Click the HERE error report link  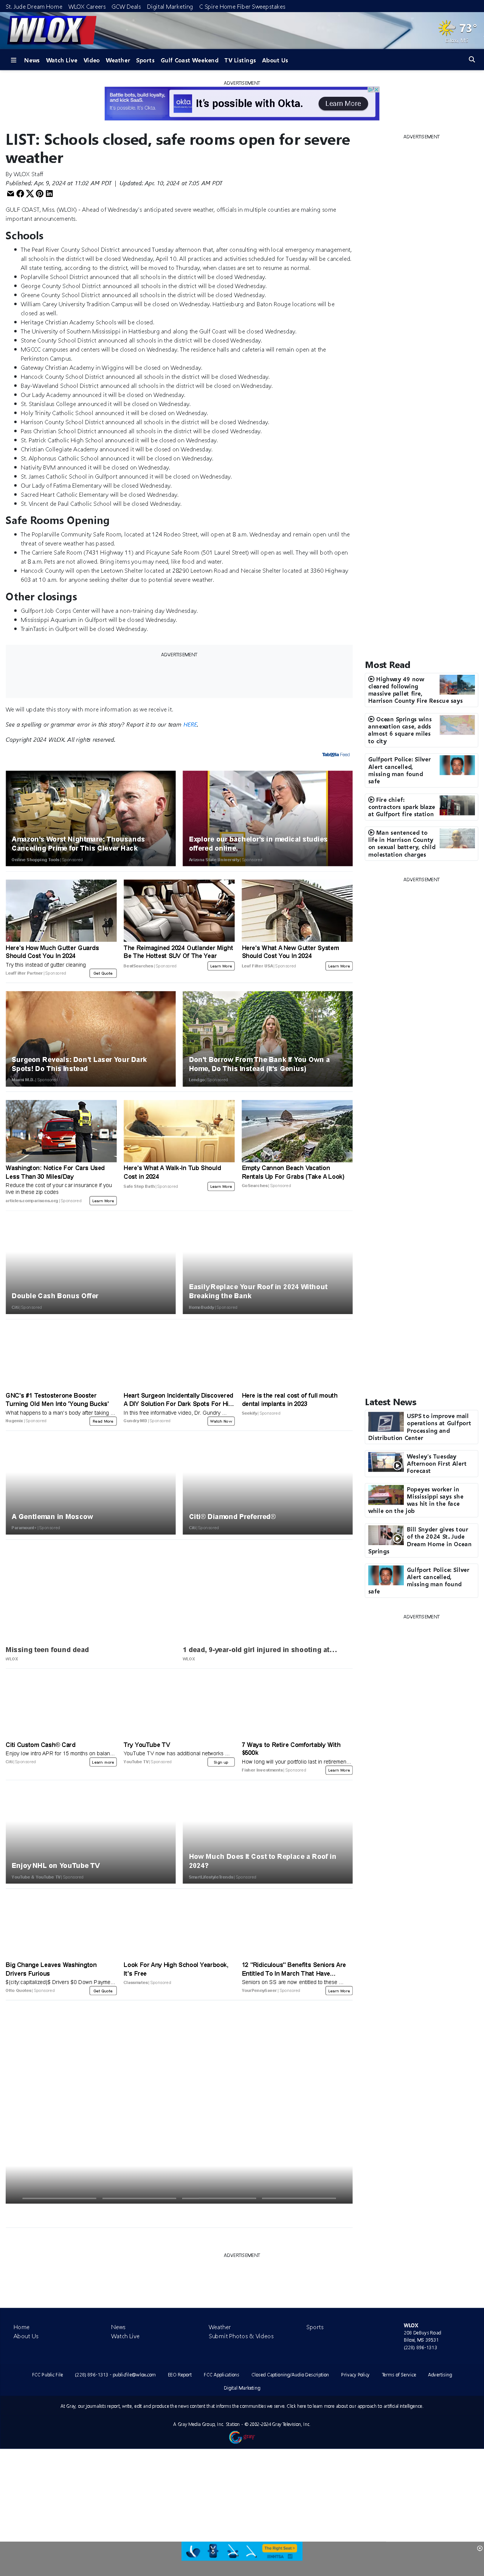point(190,724)
